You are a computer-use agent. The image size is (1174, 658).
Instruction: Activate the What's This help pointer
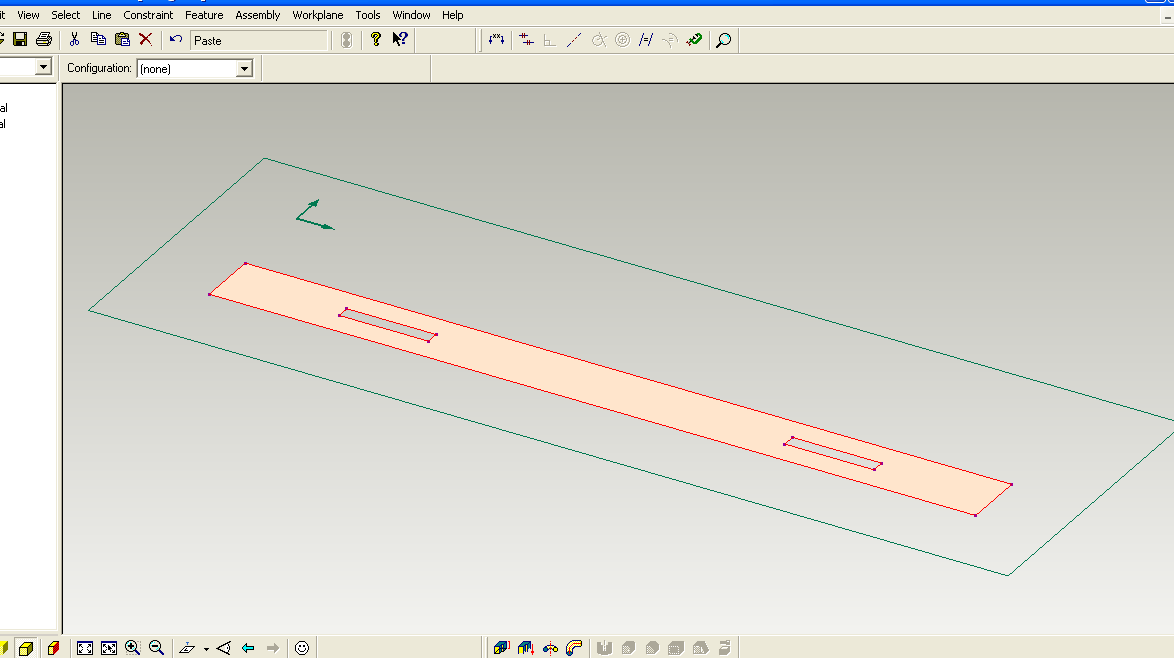(401, 40)
